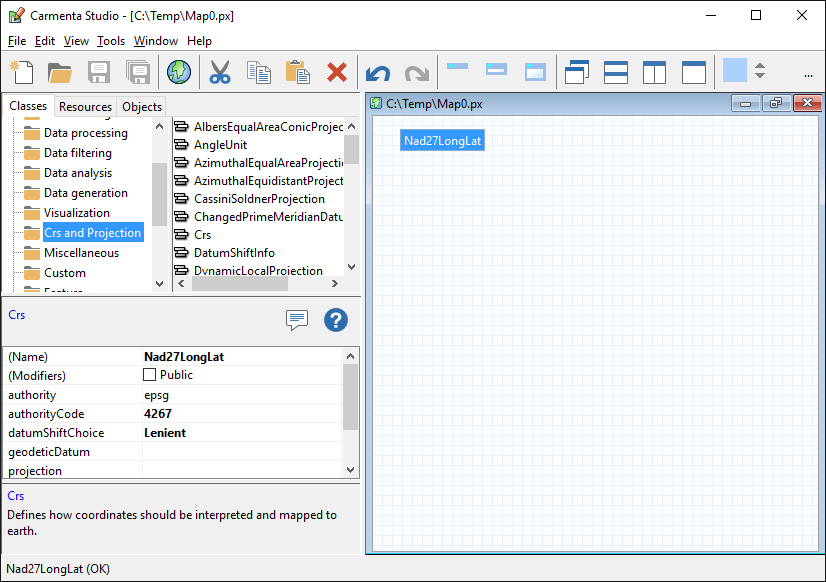Click the authorityCode value field
The width and height of the screenshot is (826, 582).
coord(240,414)
